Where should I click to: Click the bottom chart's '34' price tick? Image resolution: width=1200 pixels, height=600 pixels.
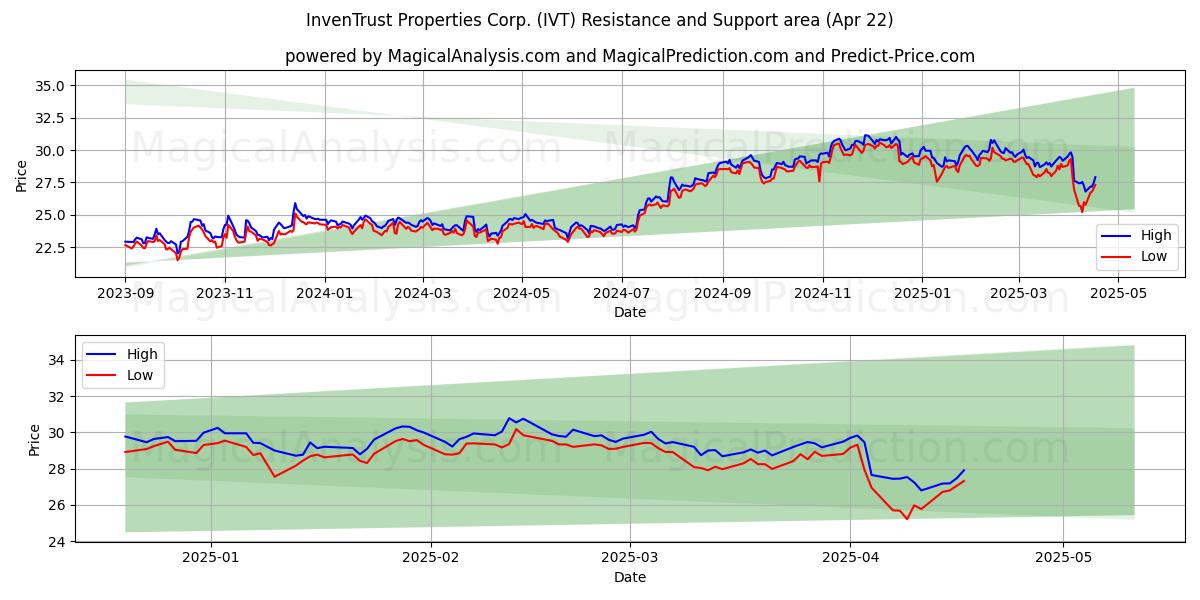[59, 360]
